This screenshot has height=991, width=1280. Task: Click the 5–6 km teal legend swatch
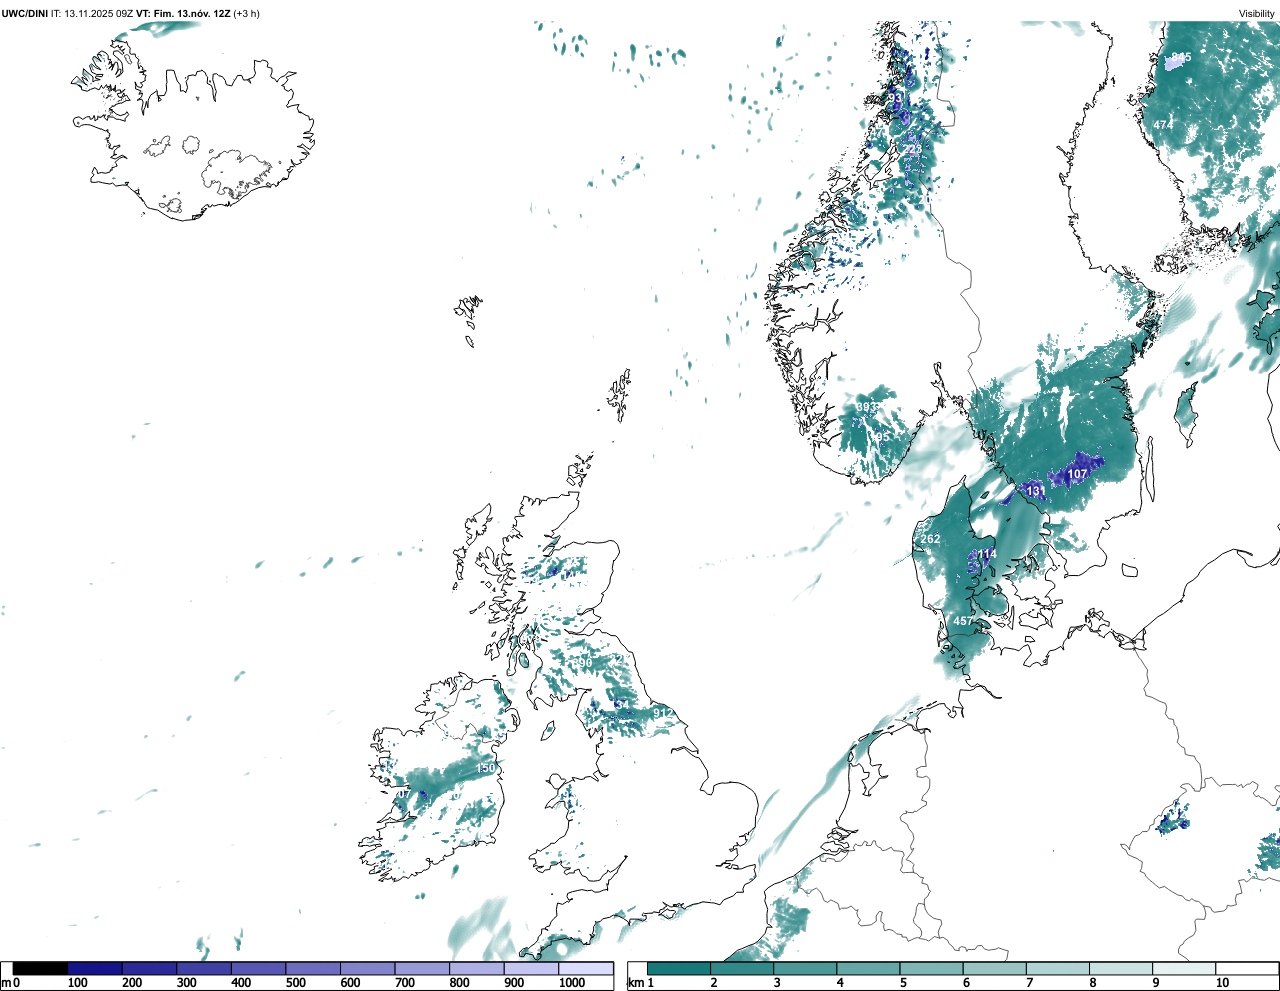[x=932, y=968]
